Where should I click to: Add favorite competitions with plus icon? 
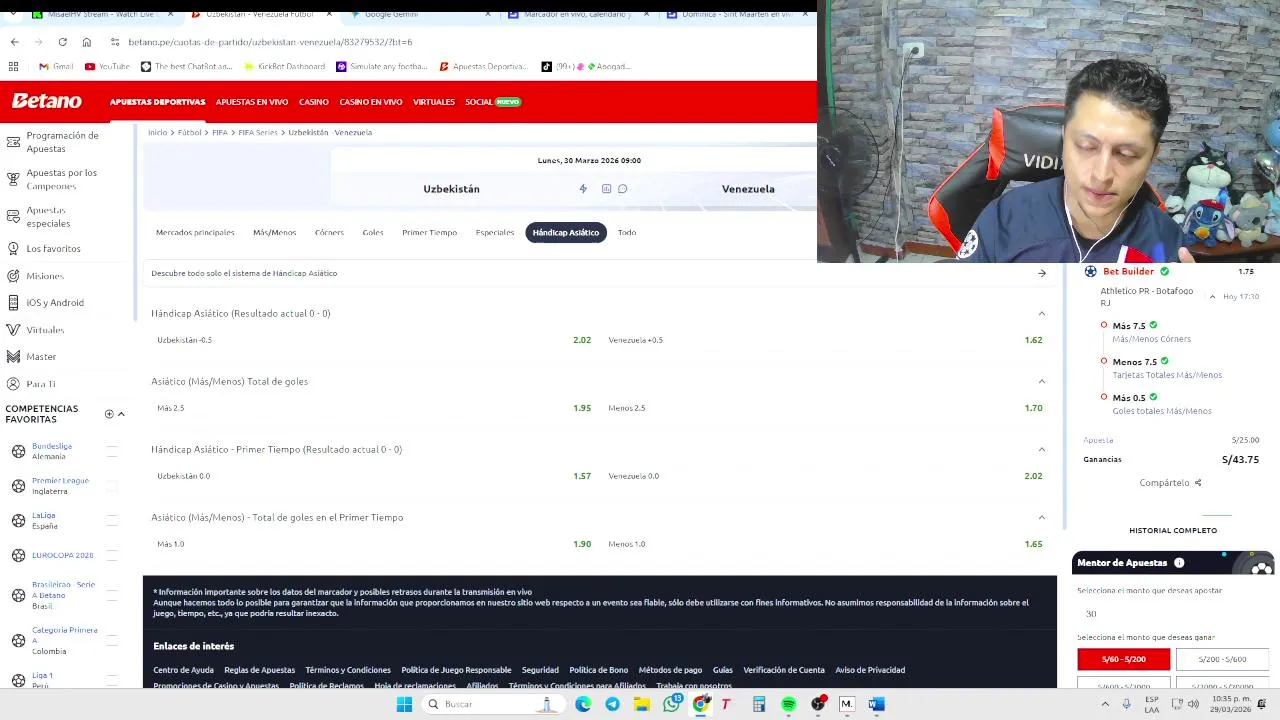109,414
